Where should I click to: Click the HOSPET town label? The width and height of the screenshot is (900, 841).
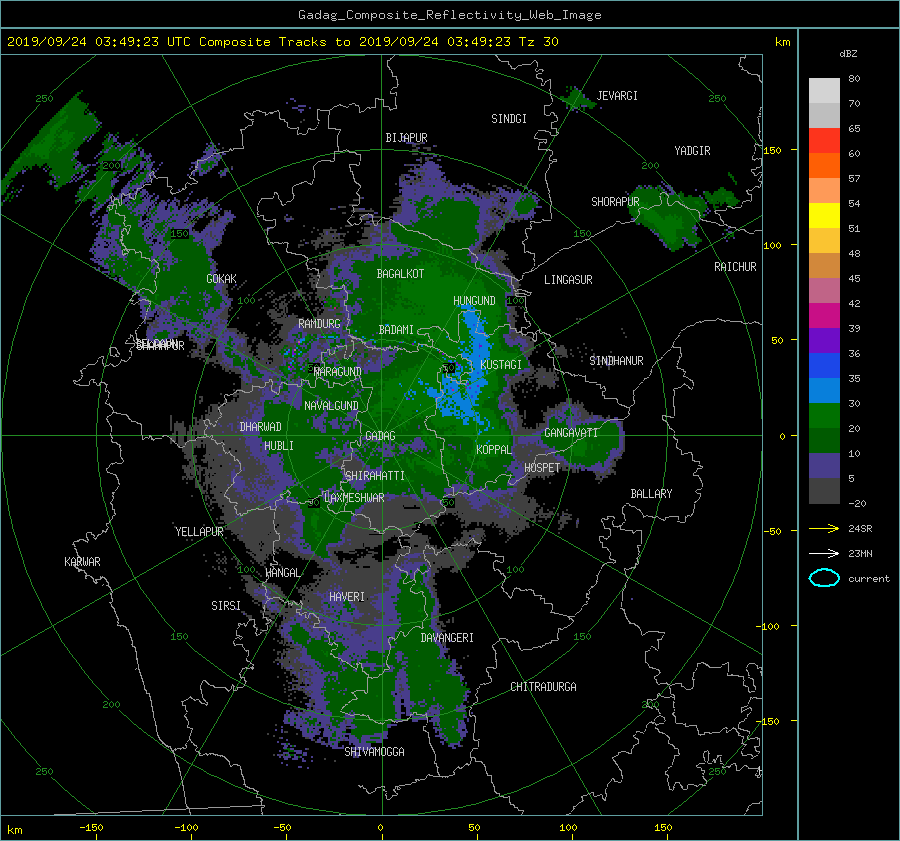click(x=542, y=468)
